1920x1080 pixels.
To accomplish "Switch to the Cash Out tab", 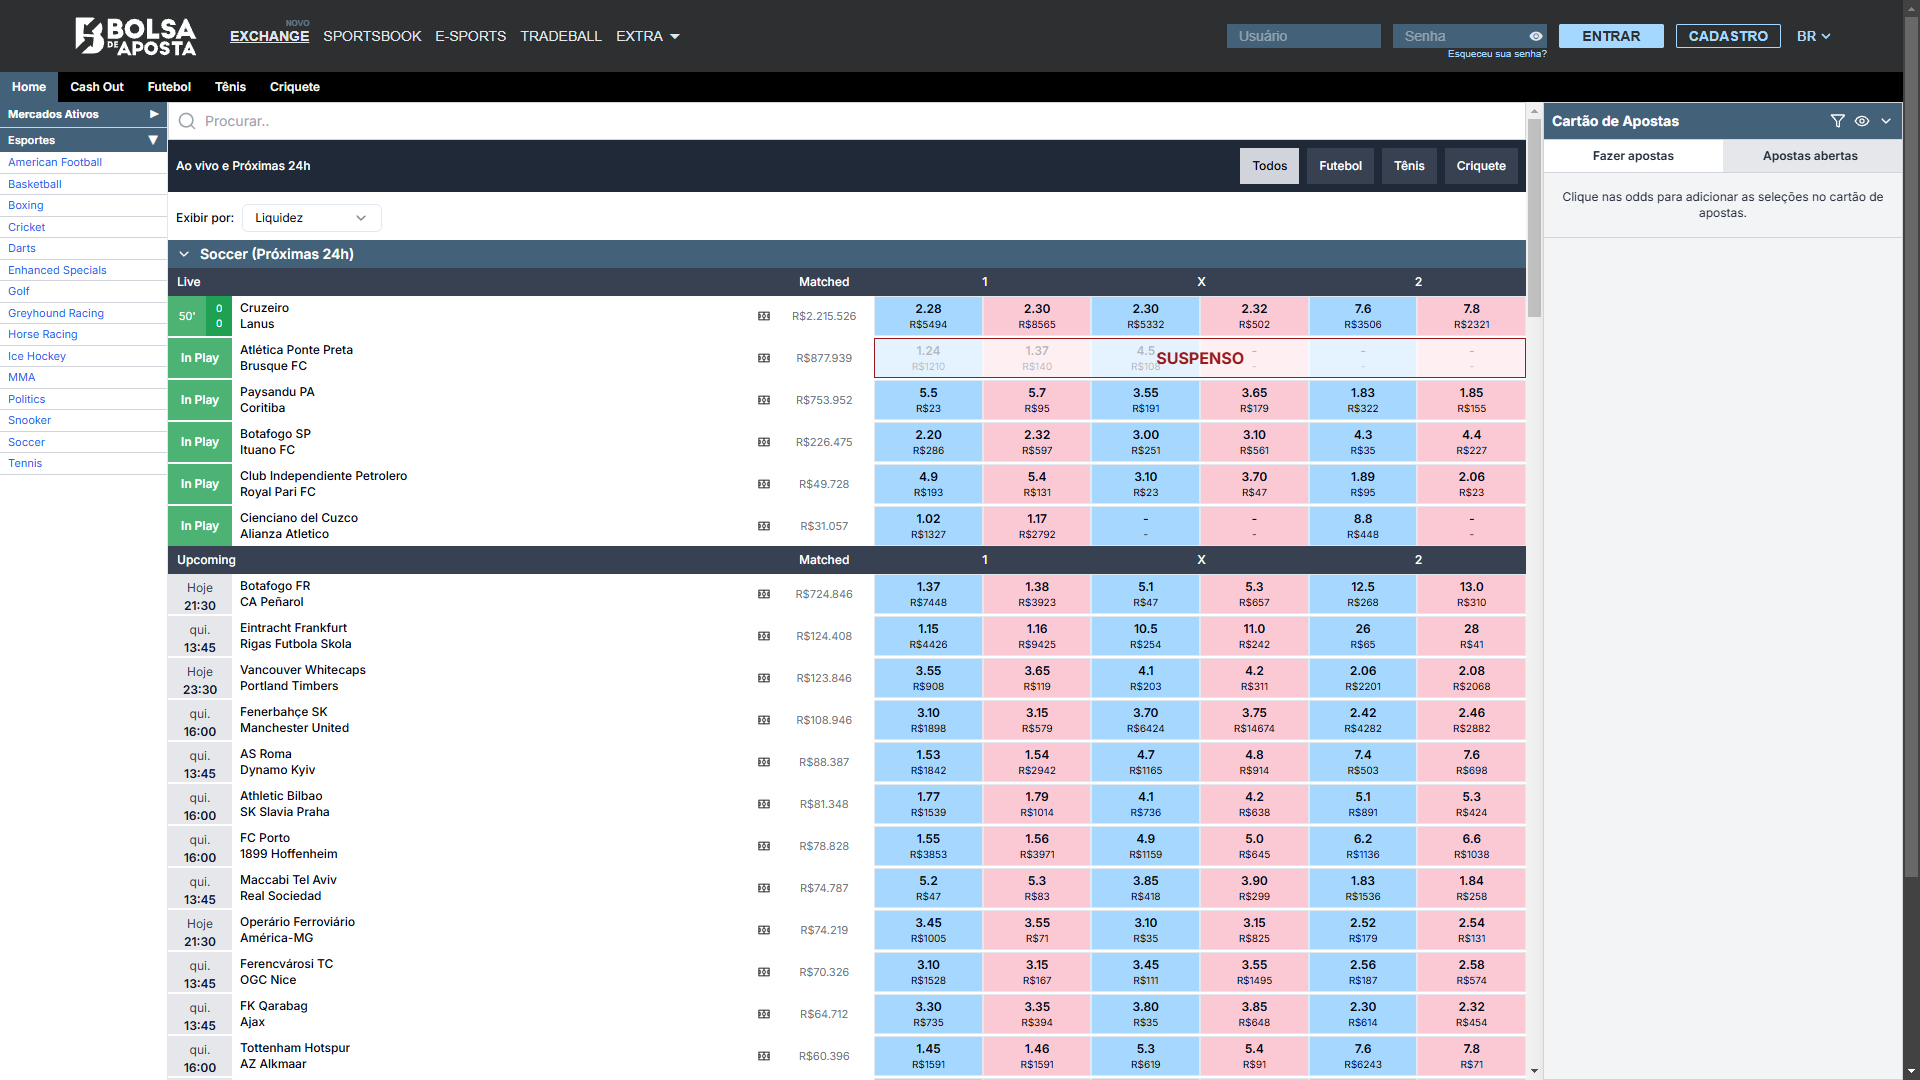I will click(97, 87).
